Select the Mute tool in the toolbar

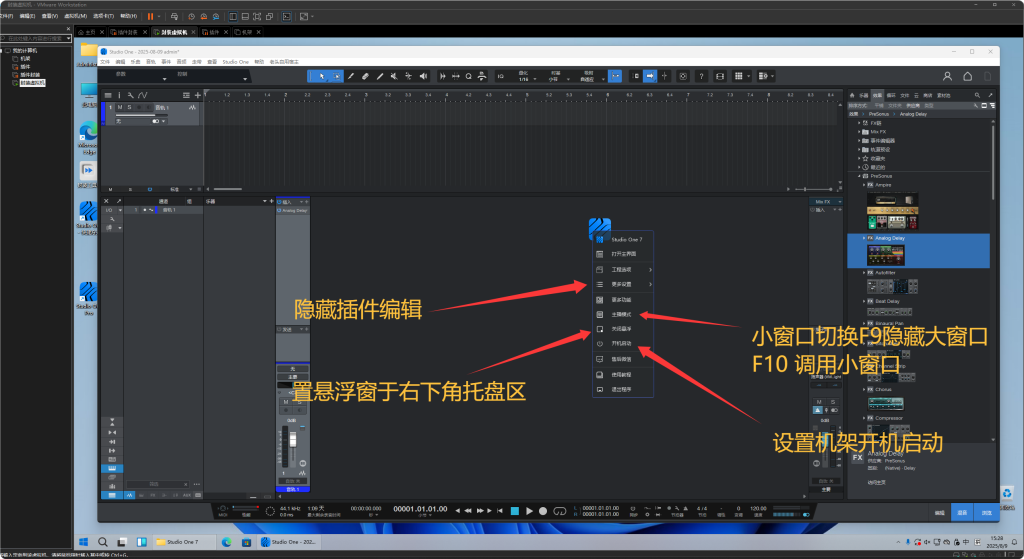pyautogui.click(x=394, y=76)
